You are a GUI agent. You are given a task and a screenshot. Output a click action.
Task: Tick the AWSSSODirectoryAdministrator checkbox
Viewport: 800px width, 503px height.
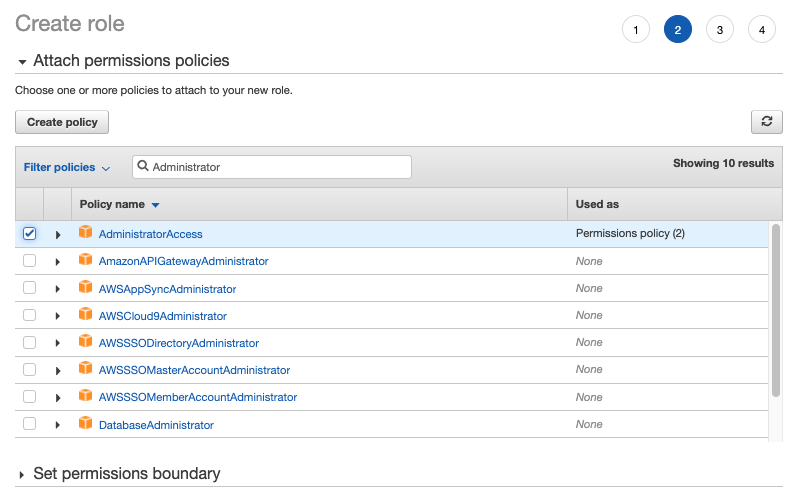(x=30, y=342)
